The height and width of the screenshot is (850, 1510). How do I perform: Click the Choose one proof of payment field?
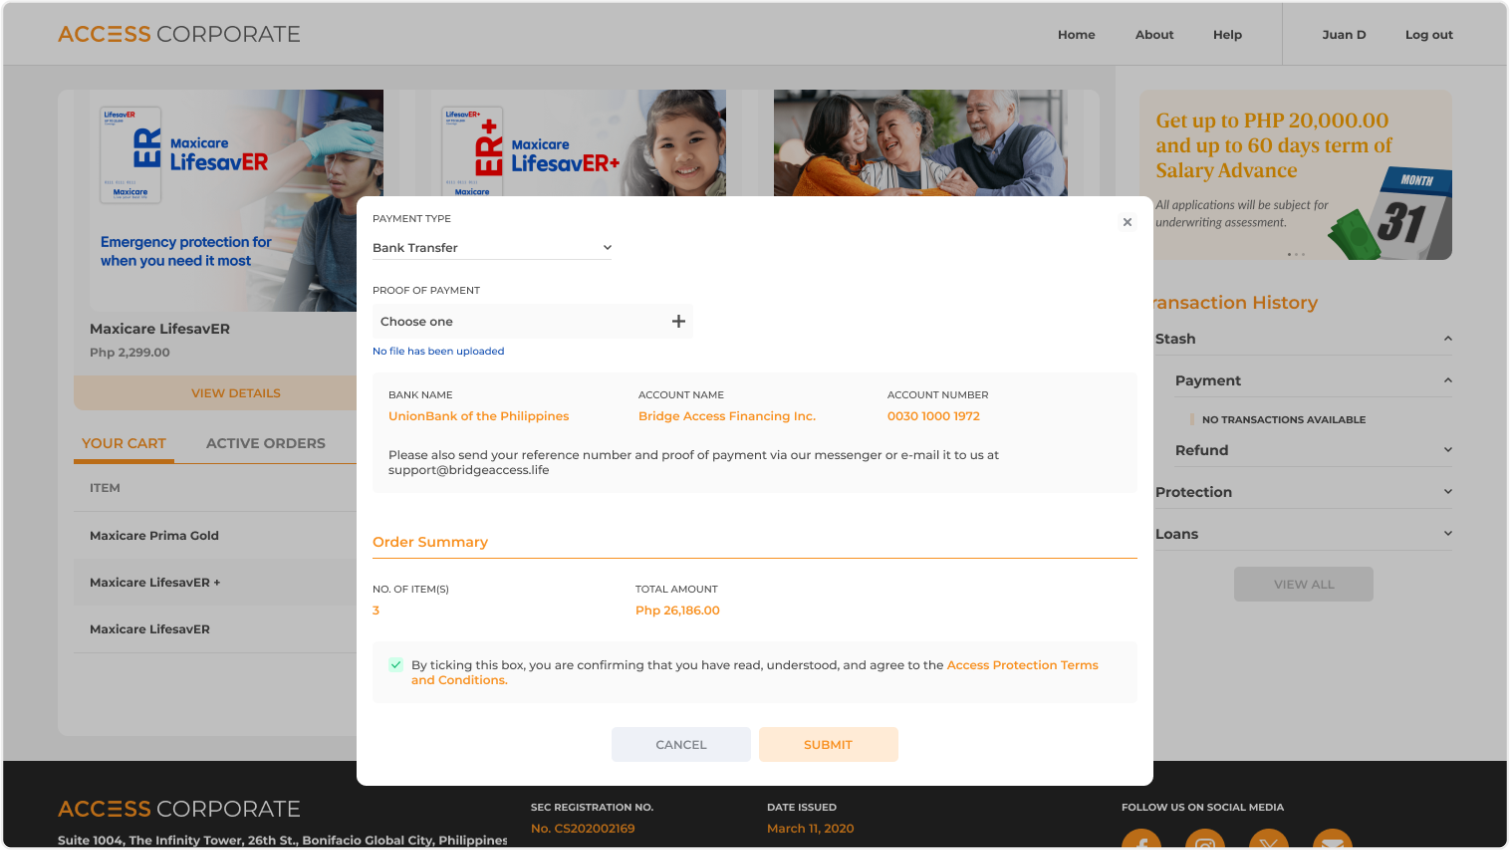pyautogui.click(x=532, y=321)
